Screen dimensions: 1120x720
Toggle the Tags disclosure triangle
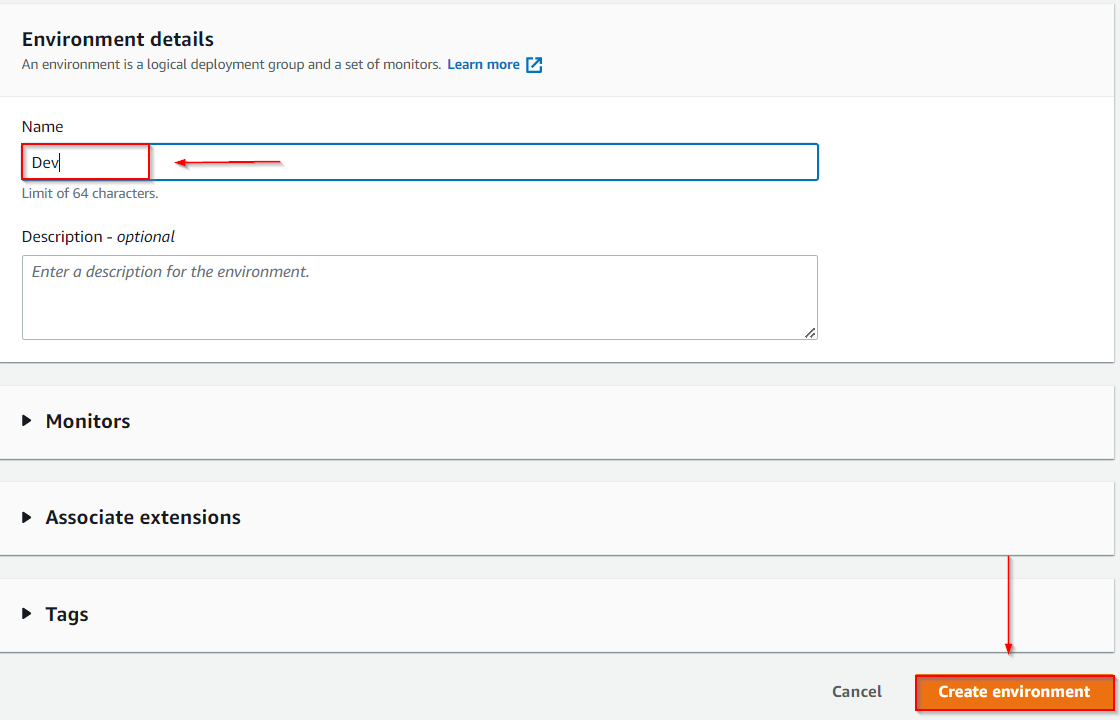click(27, 614)
